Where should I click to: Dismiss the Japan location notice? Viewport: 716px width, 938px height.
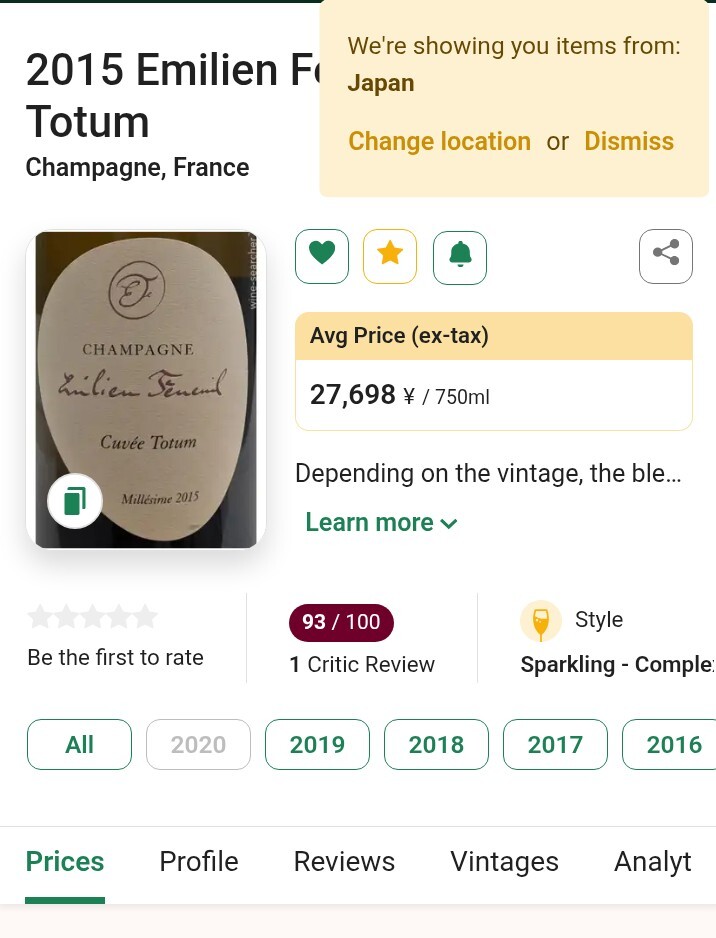(x=629, y=141)
